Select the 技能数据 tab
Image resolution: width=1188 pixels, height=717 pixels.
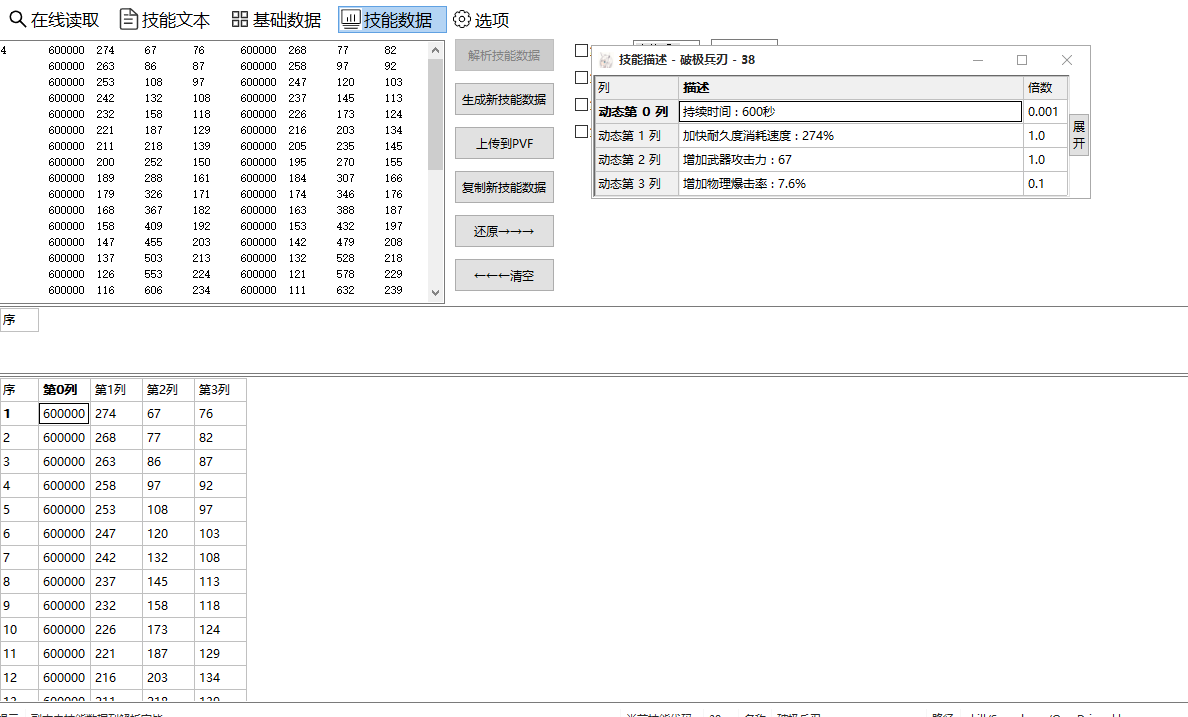[x=392, y=19]
